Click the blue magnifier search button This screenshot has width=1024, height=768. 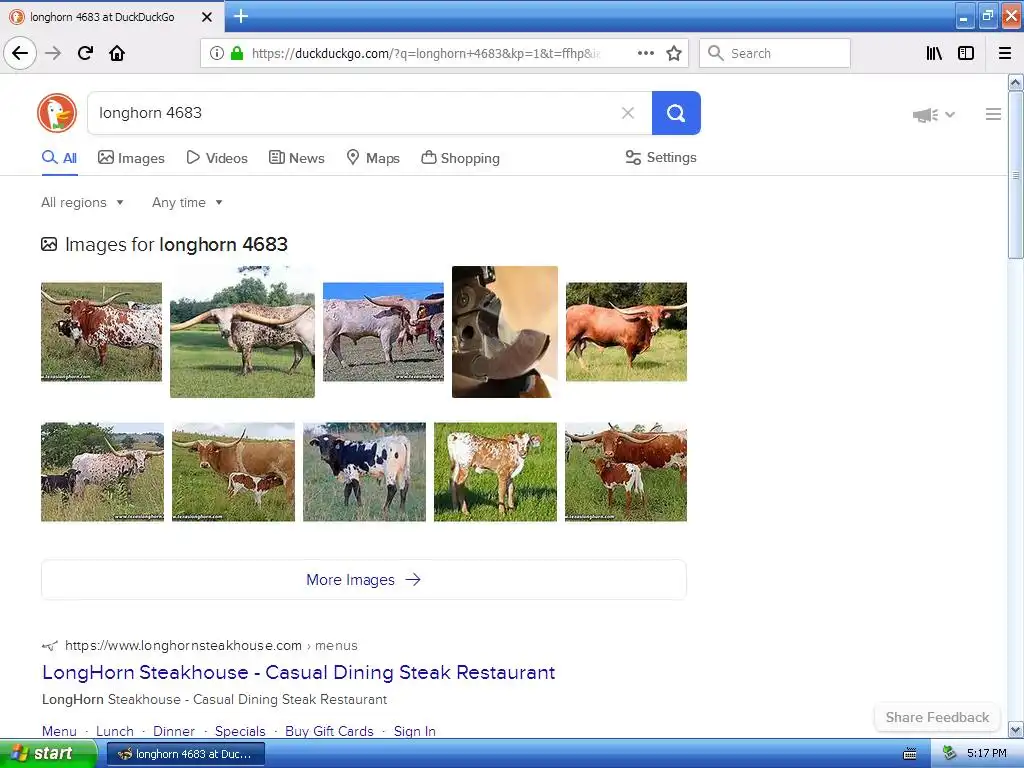click(x=676, y=113)
